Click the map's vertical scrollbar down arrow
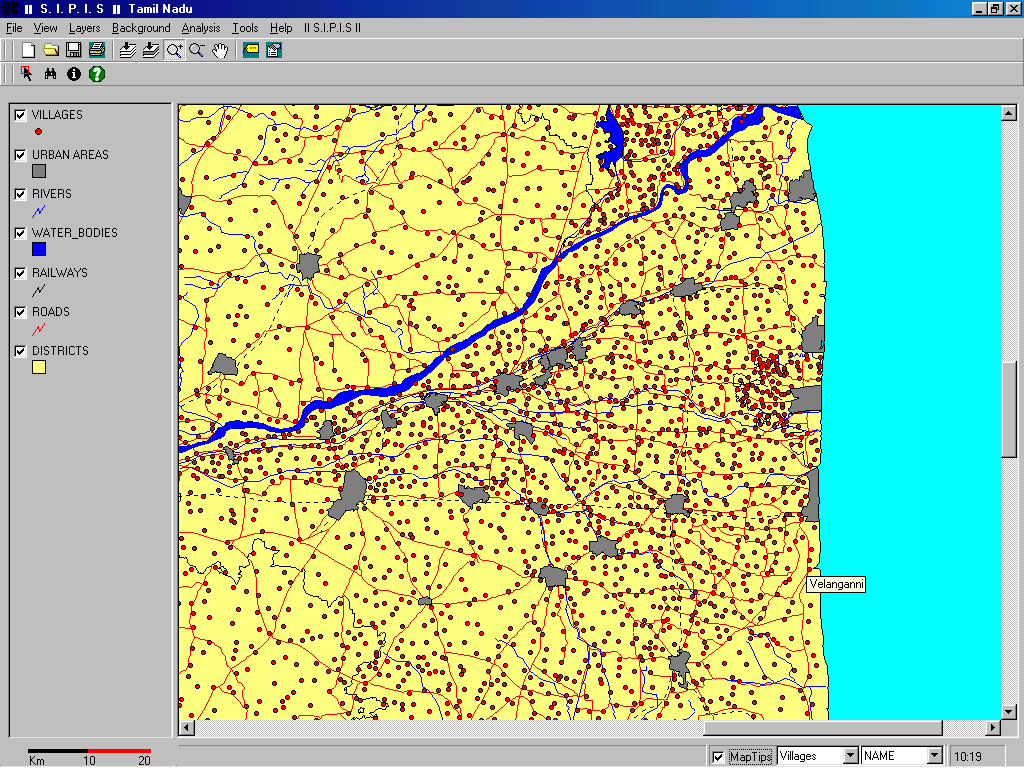Image resolution: width=1024 pixels, height=768 pixels. click(x=1009, y=712)
